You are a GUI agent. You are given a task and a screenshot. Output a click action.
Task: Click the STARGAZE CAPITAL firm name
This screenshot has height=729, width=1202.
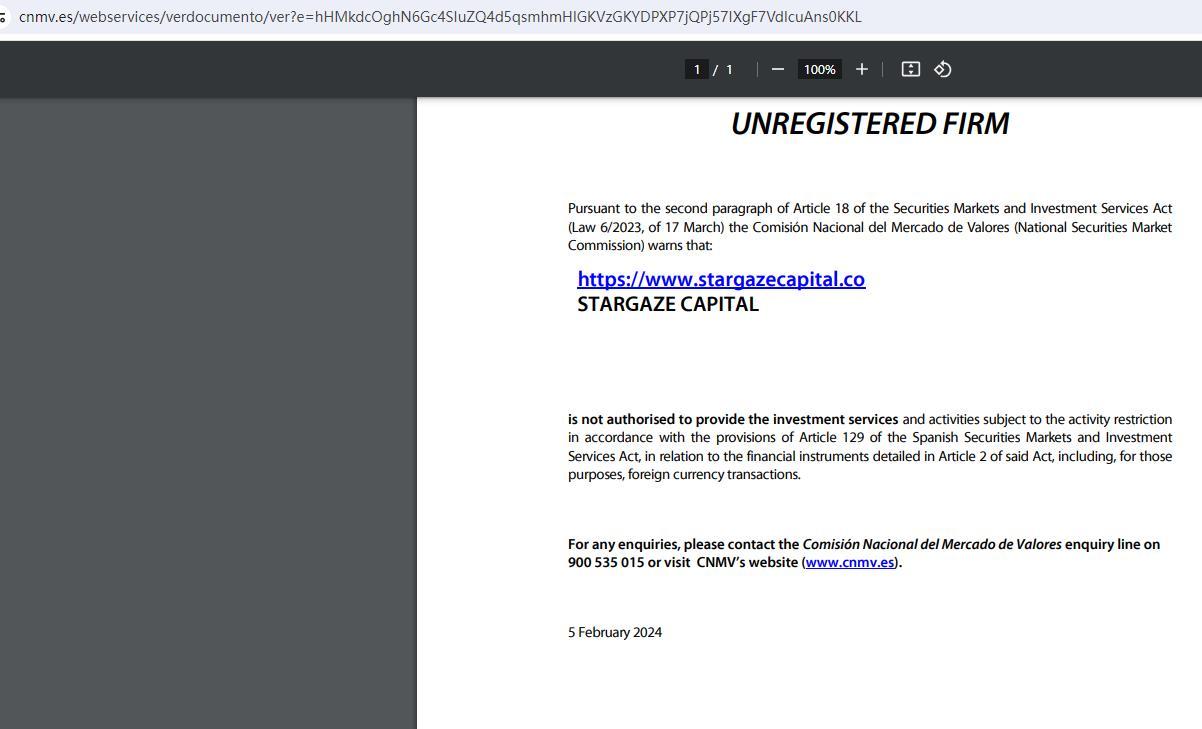(668, 304)
